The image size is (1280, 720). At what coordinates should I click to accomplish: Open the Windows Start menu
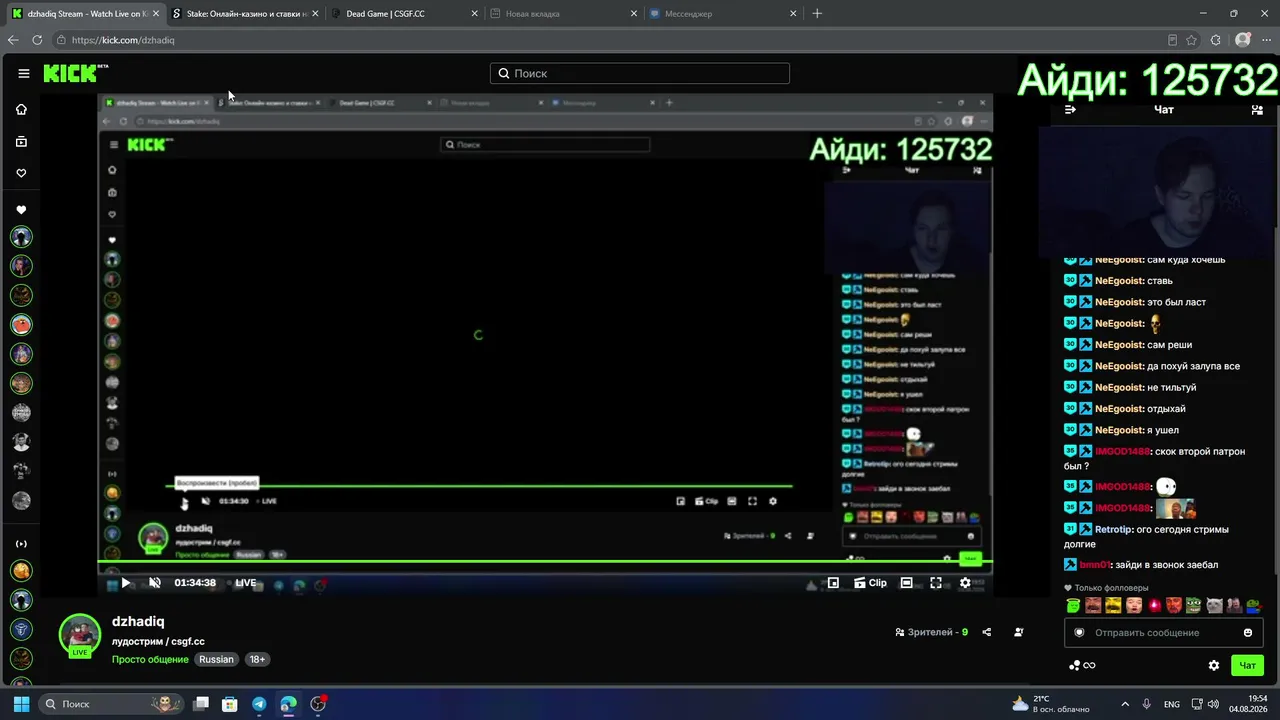(x=21, y=704)
